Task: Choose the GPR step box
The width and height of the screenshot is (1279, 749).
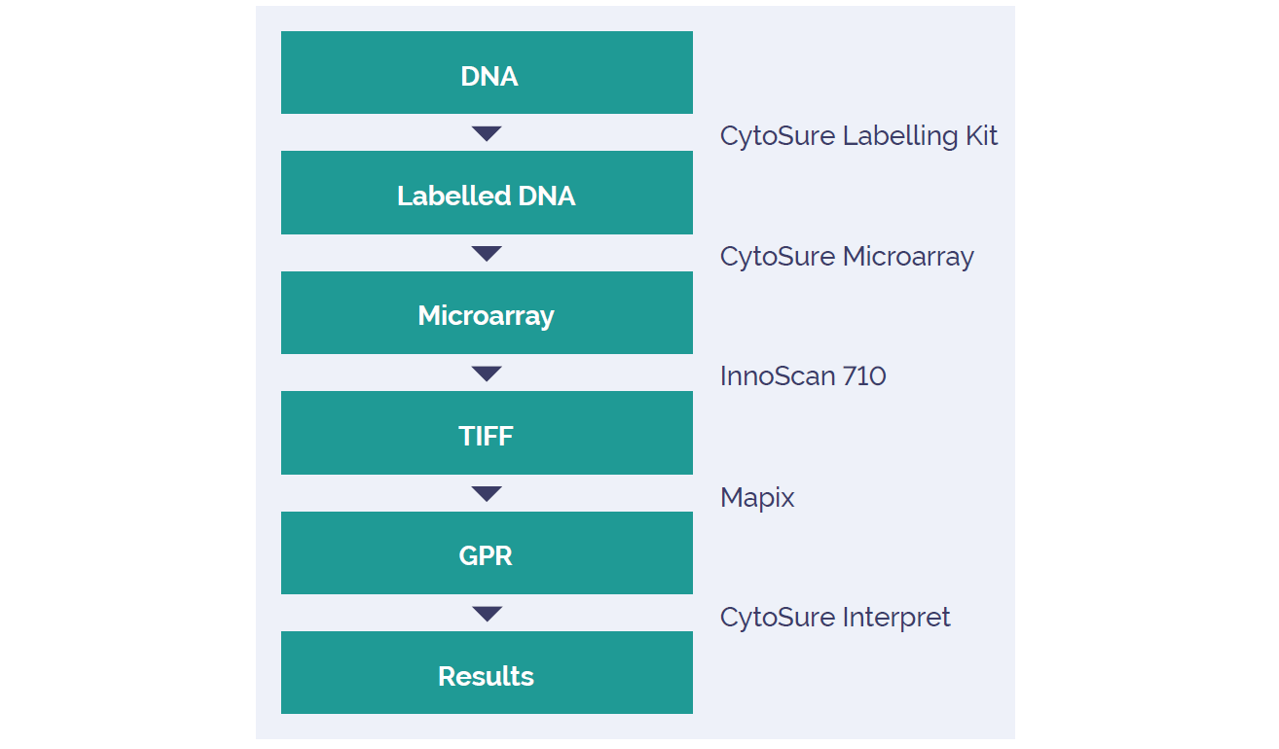Action: [486, 553]
